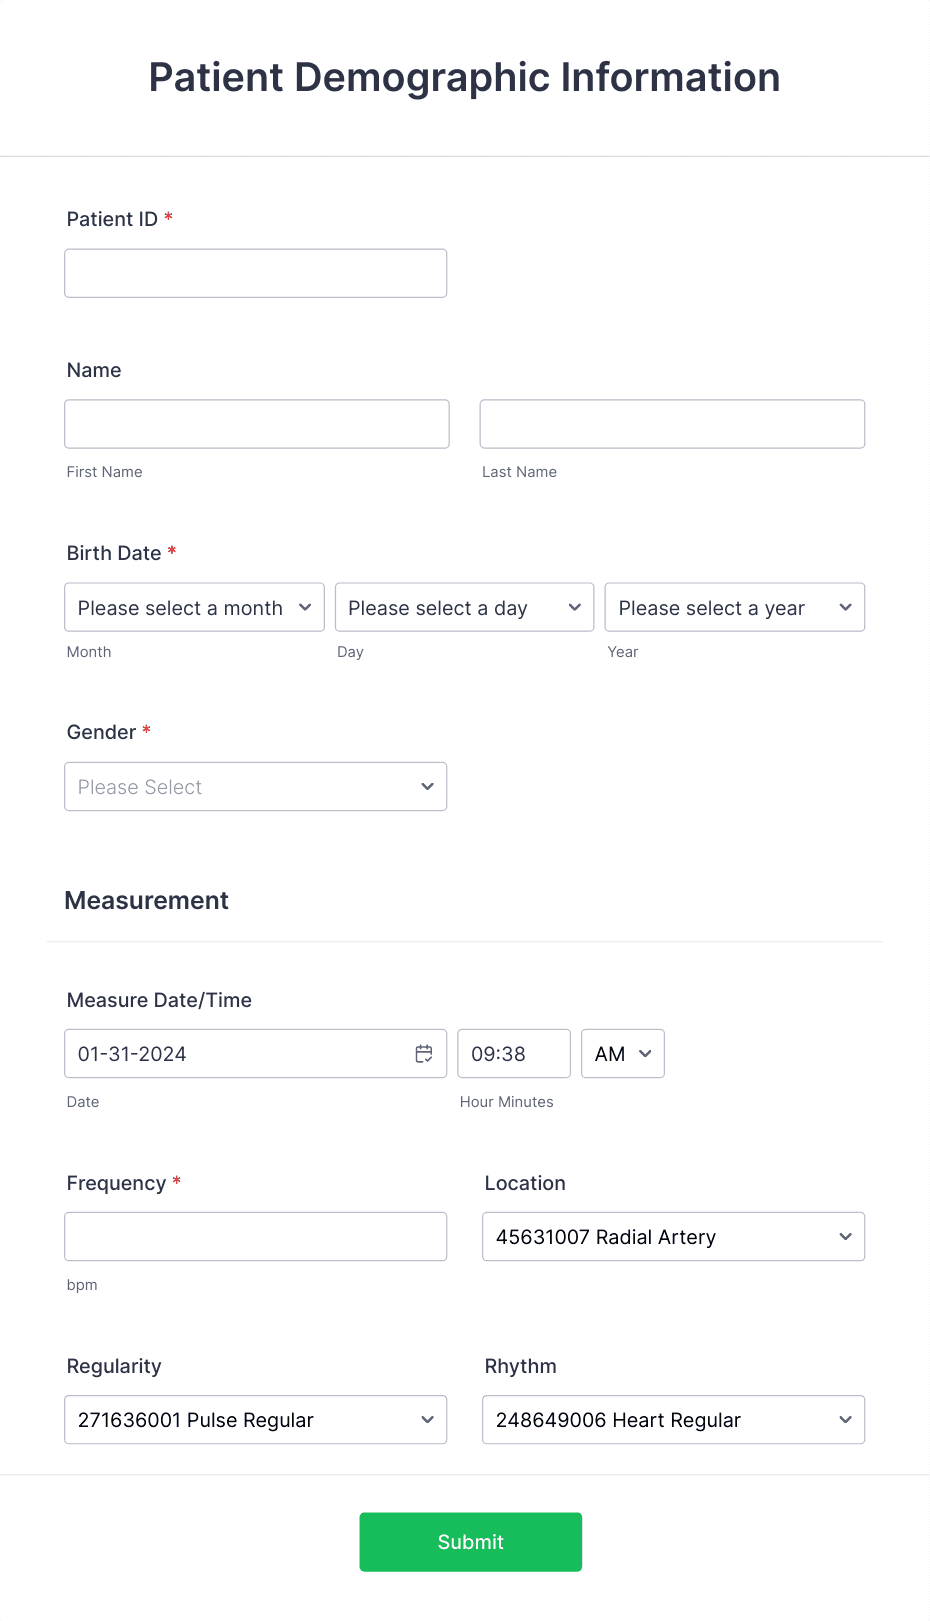Open the Regularity dropdown showing Pulse Regular
This screenshot has width=930, height=1621.
(x=255, y=1419)
